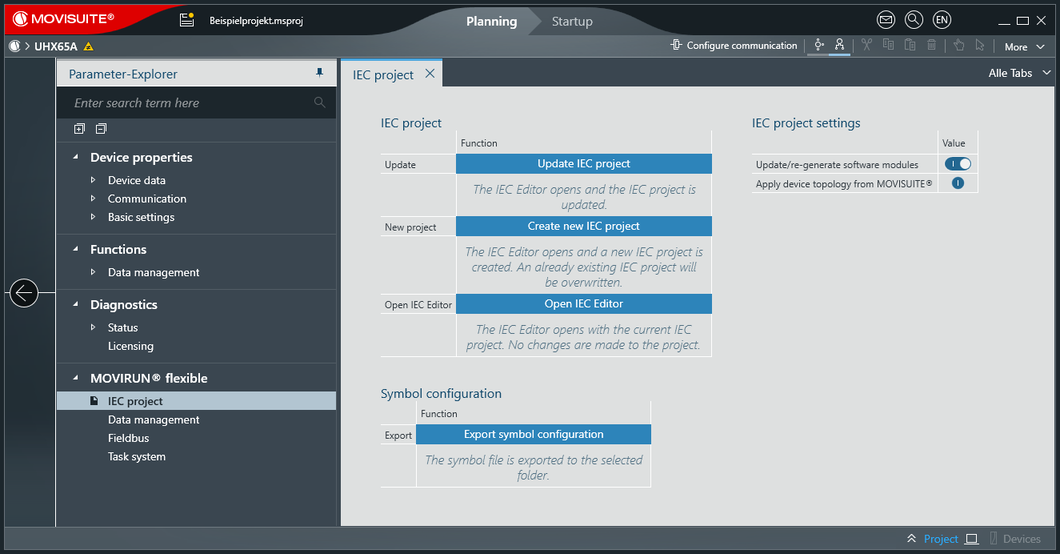Open the Alle Tabs dropdown
1060x554 pixels.
tap(1019, 73)
